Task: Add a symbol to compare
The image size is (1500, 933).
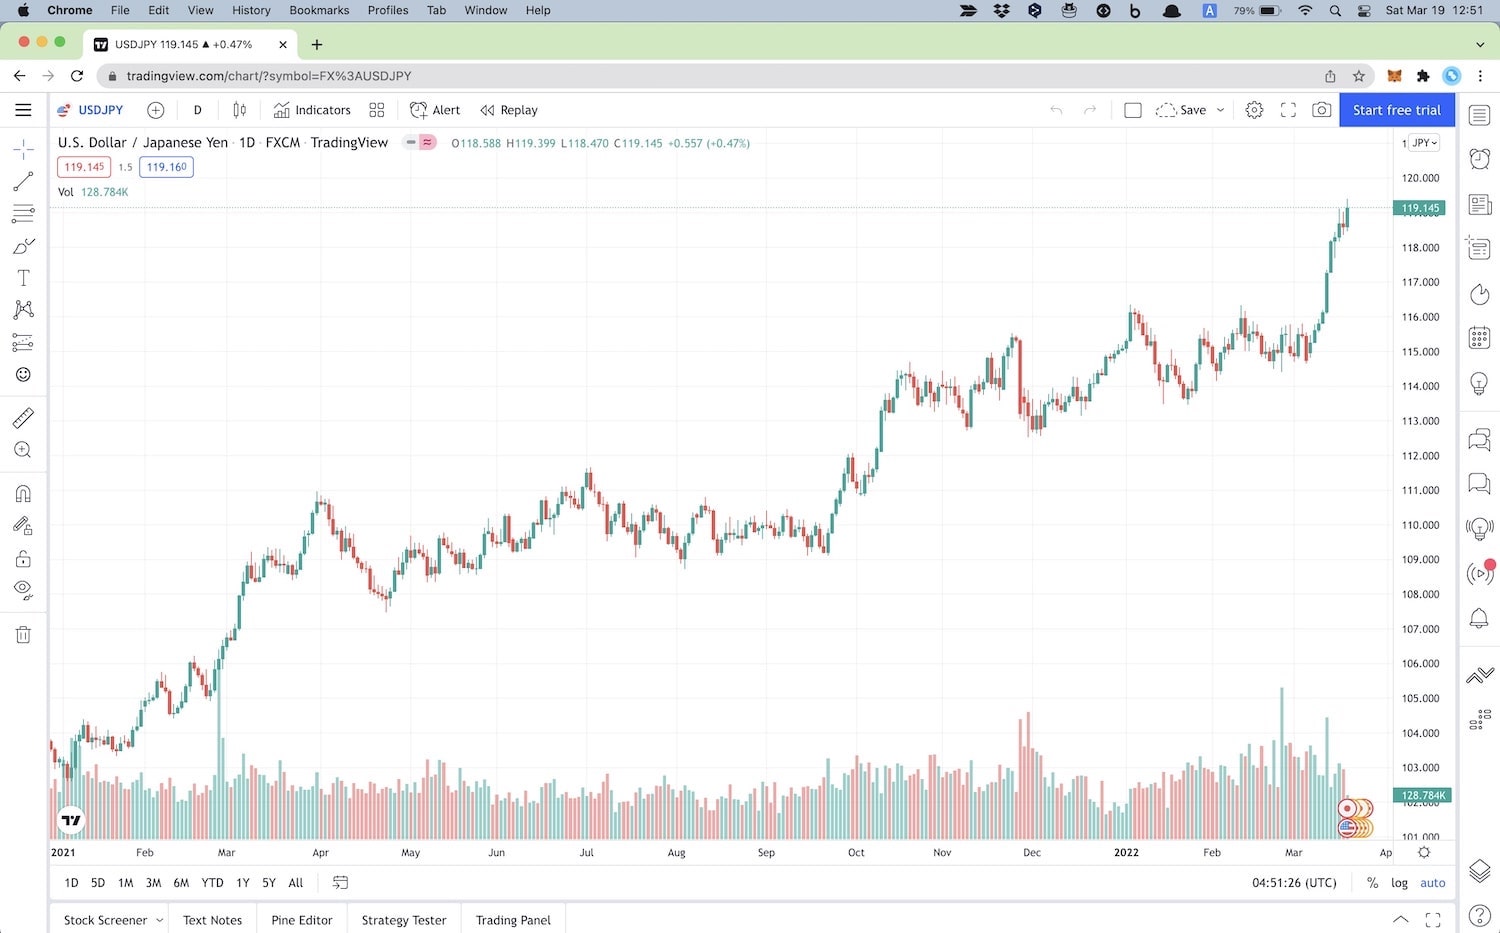Action: 155,110
